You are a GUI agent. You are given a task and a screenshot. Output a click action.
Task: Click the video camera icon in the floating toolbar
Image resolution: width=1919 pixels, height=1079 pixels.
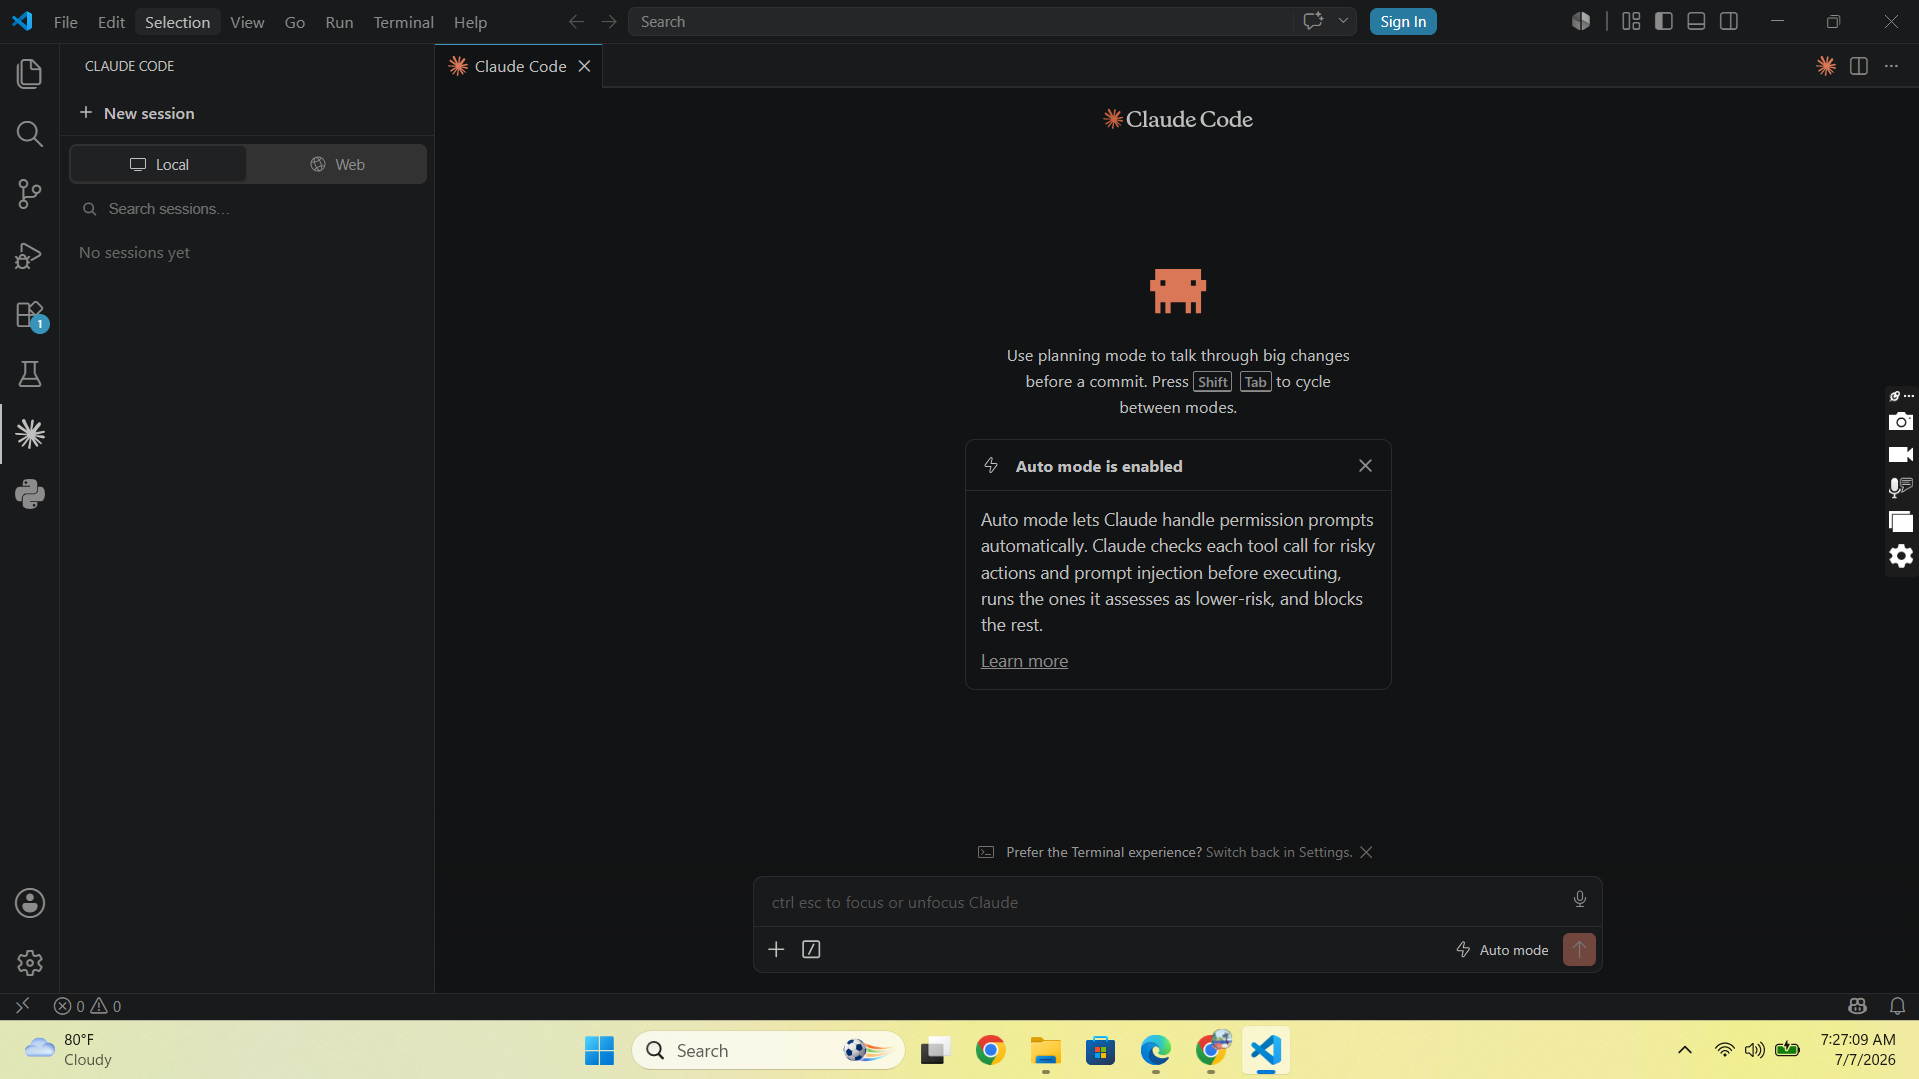(x=1900, y=455)
